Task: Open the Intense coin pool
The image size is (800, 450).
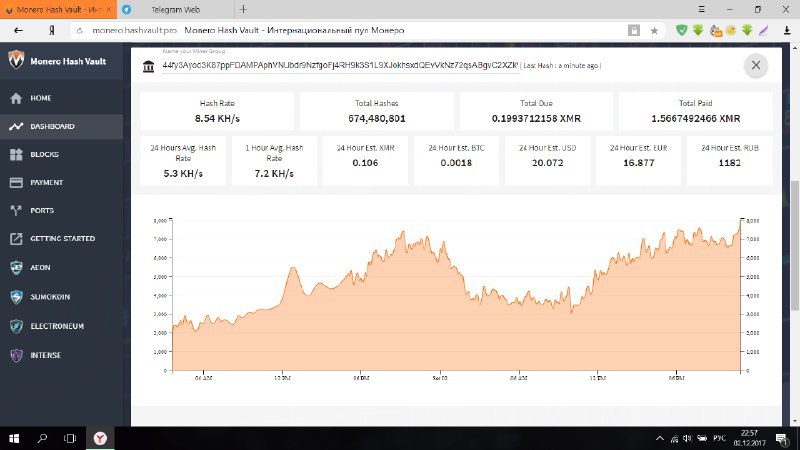Action: (x=45, y=355)
